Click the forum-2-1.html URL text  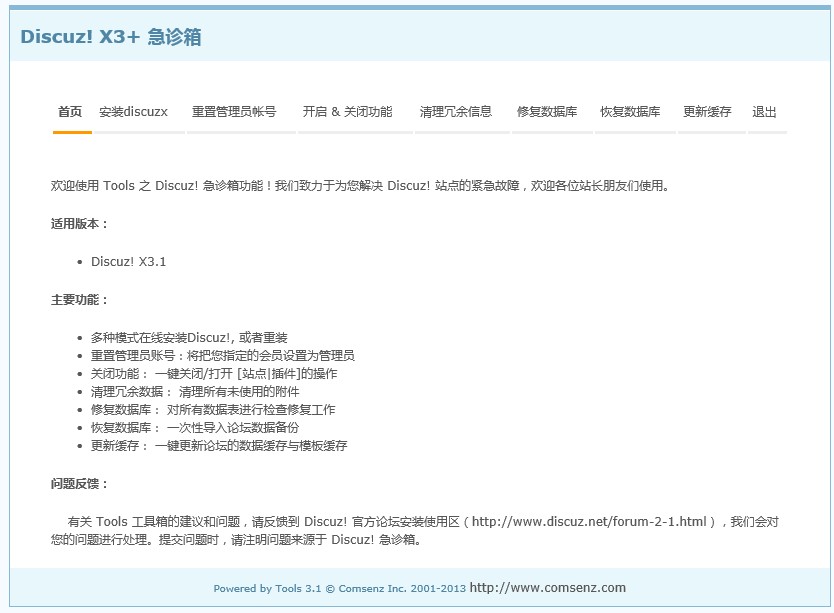589,521
